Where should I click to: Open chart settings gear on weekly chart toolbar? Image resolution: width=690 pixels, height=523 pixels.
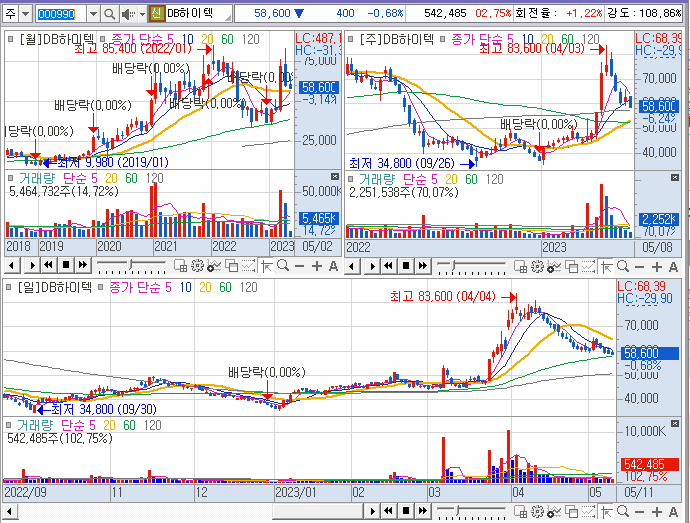[537, 267]
